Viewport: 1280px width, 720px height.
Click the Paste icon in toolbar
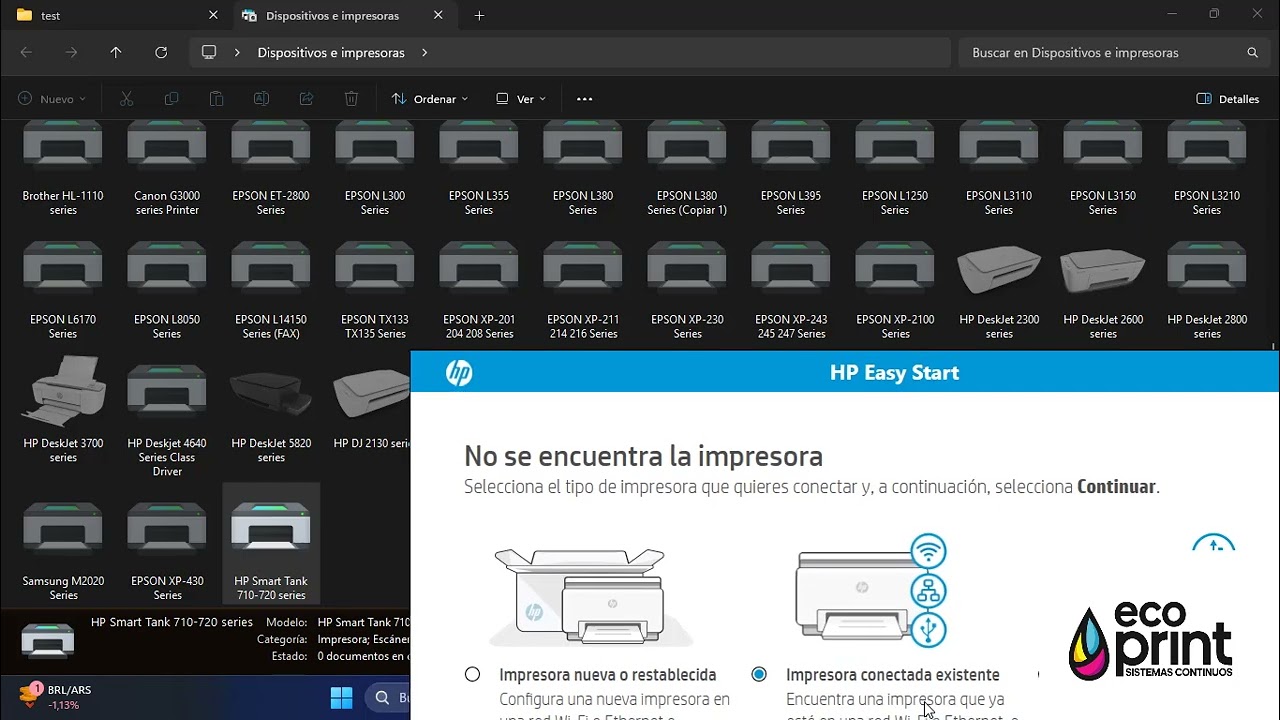216,99
